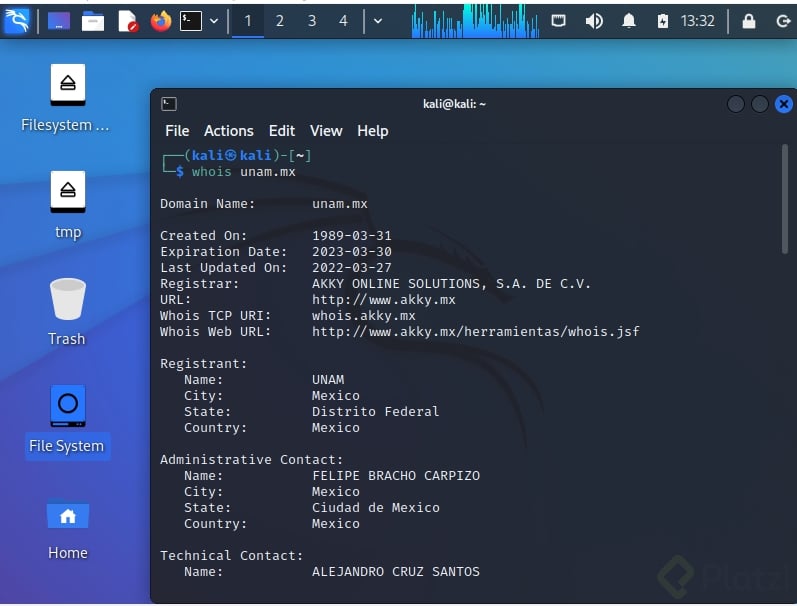Click whois.akky.mx TCP URI text

click(363, 316)
